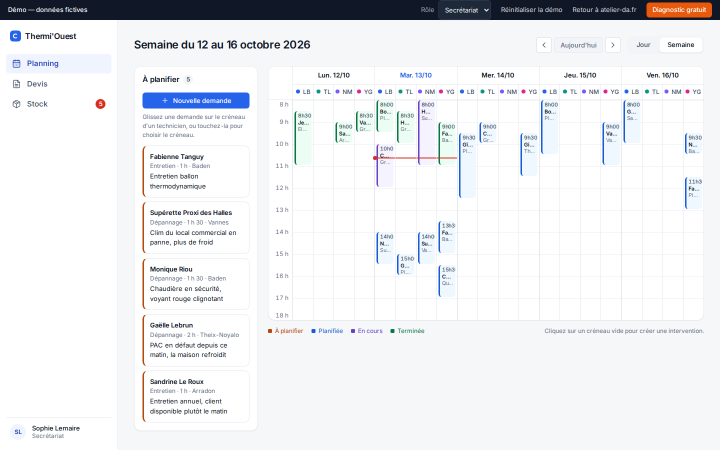Switch to the Jour view
The width and height of the screenshot is (720, 450).
643,45
